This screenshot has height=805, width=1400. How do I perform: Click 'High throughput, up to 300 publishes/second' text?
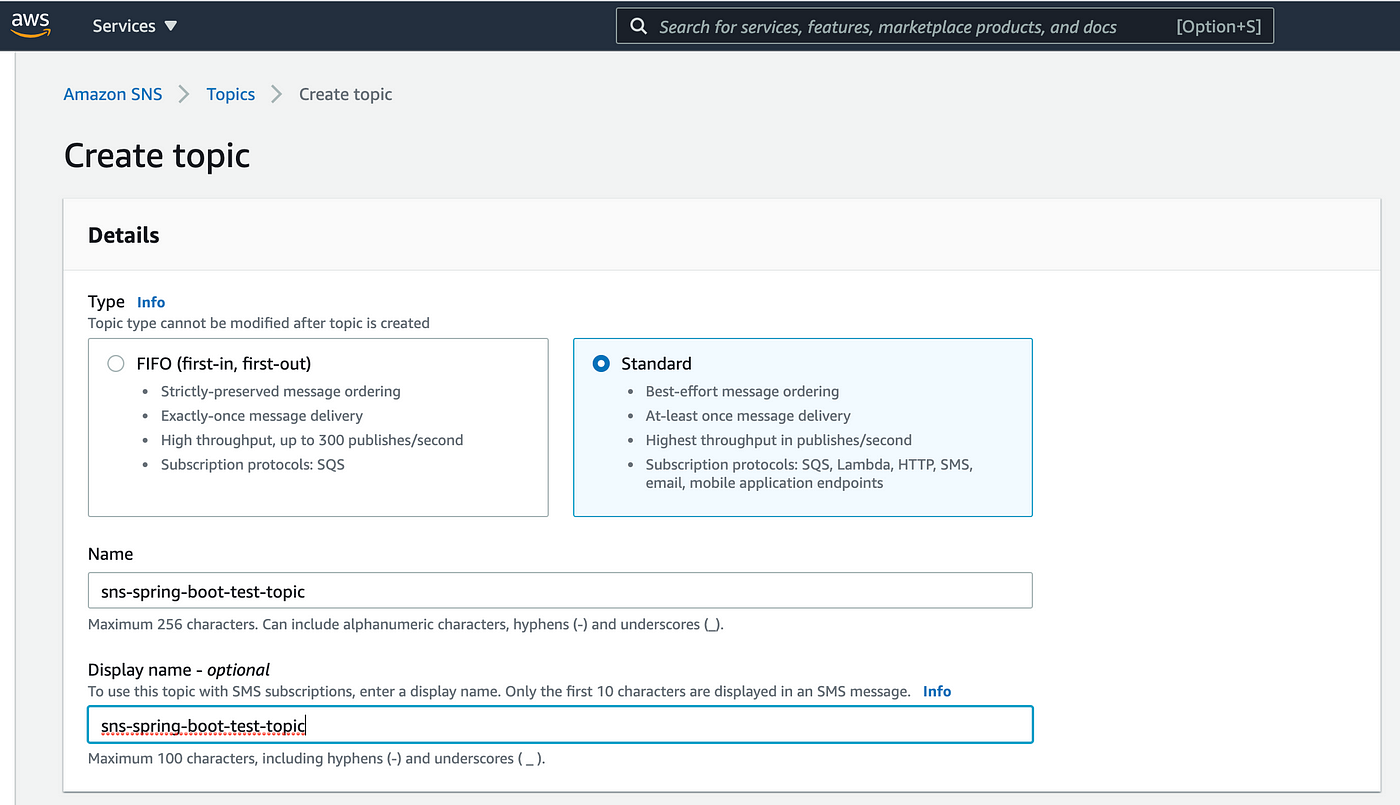312,440
